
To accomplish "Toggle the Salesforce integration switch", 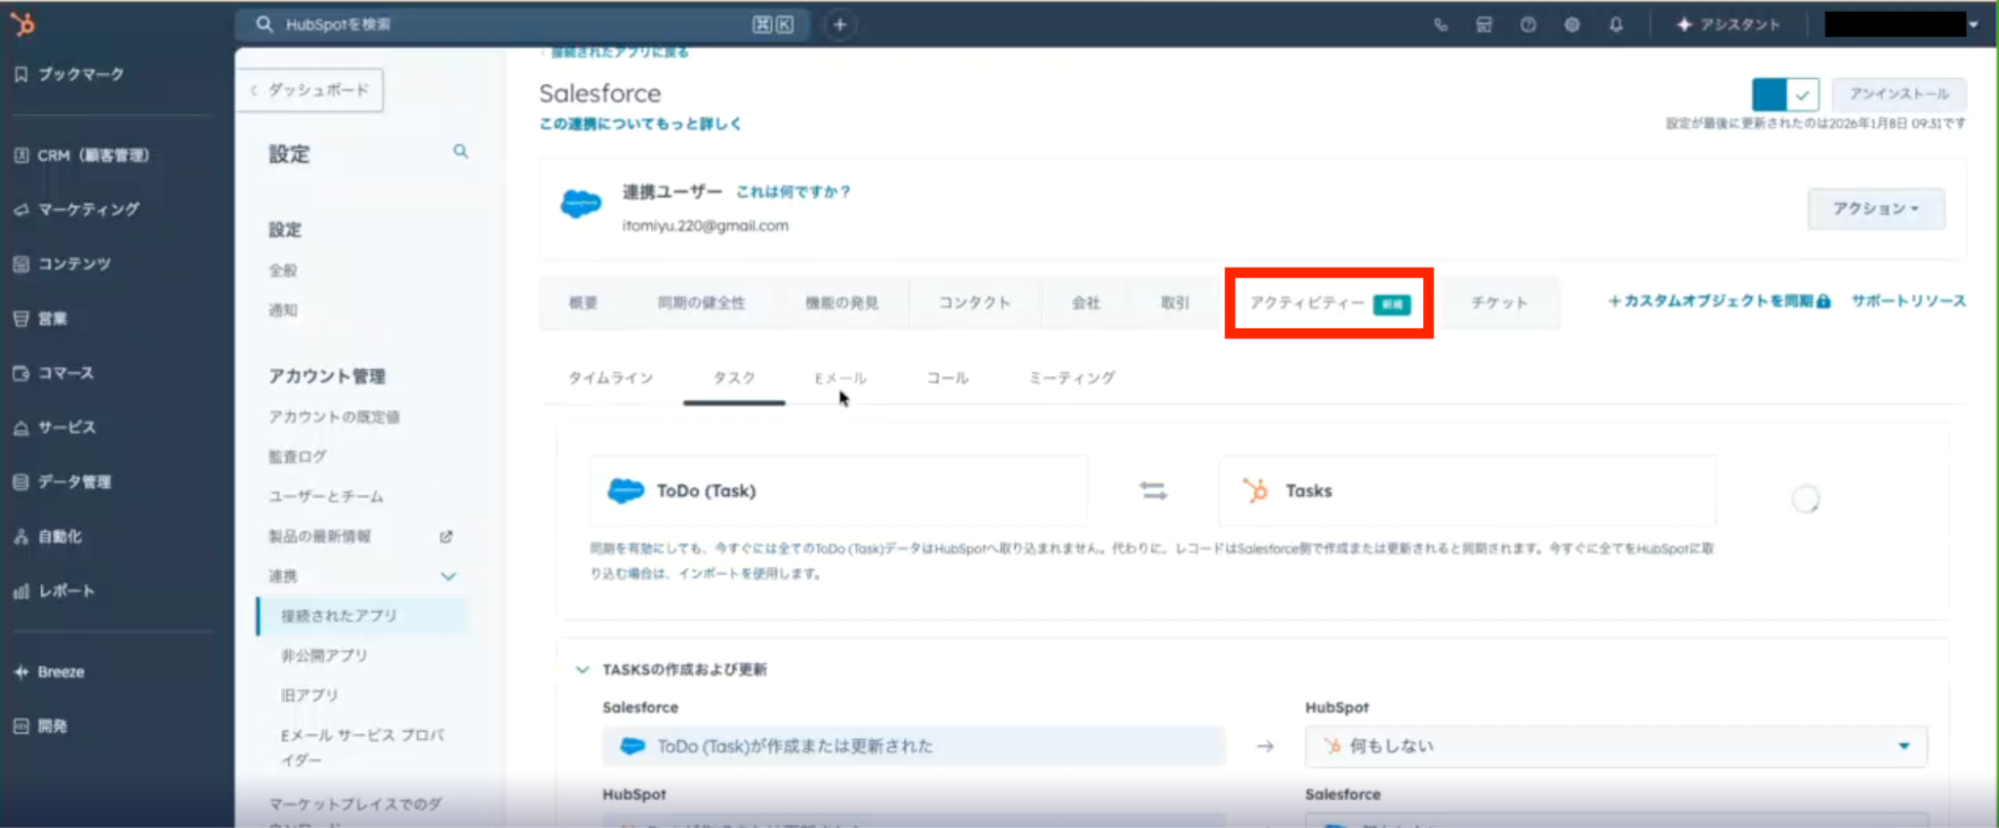I will point(1784,95).
